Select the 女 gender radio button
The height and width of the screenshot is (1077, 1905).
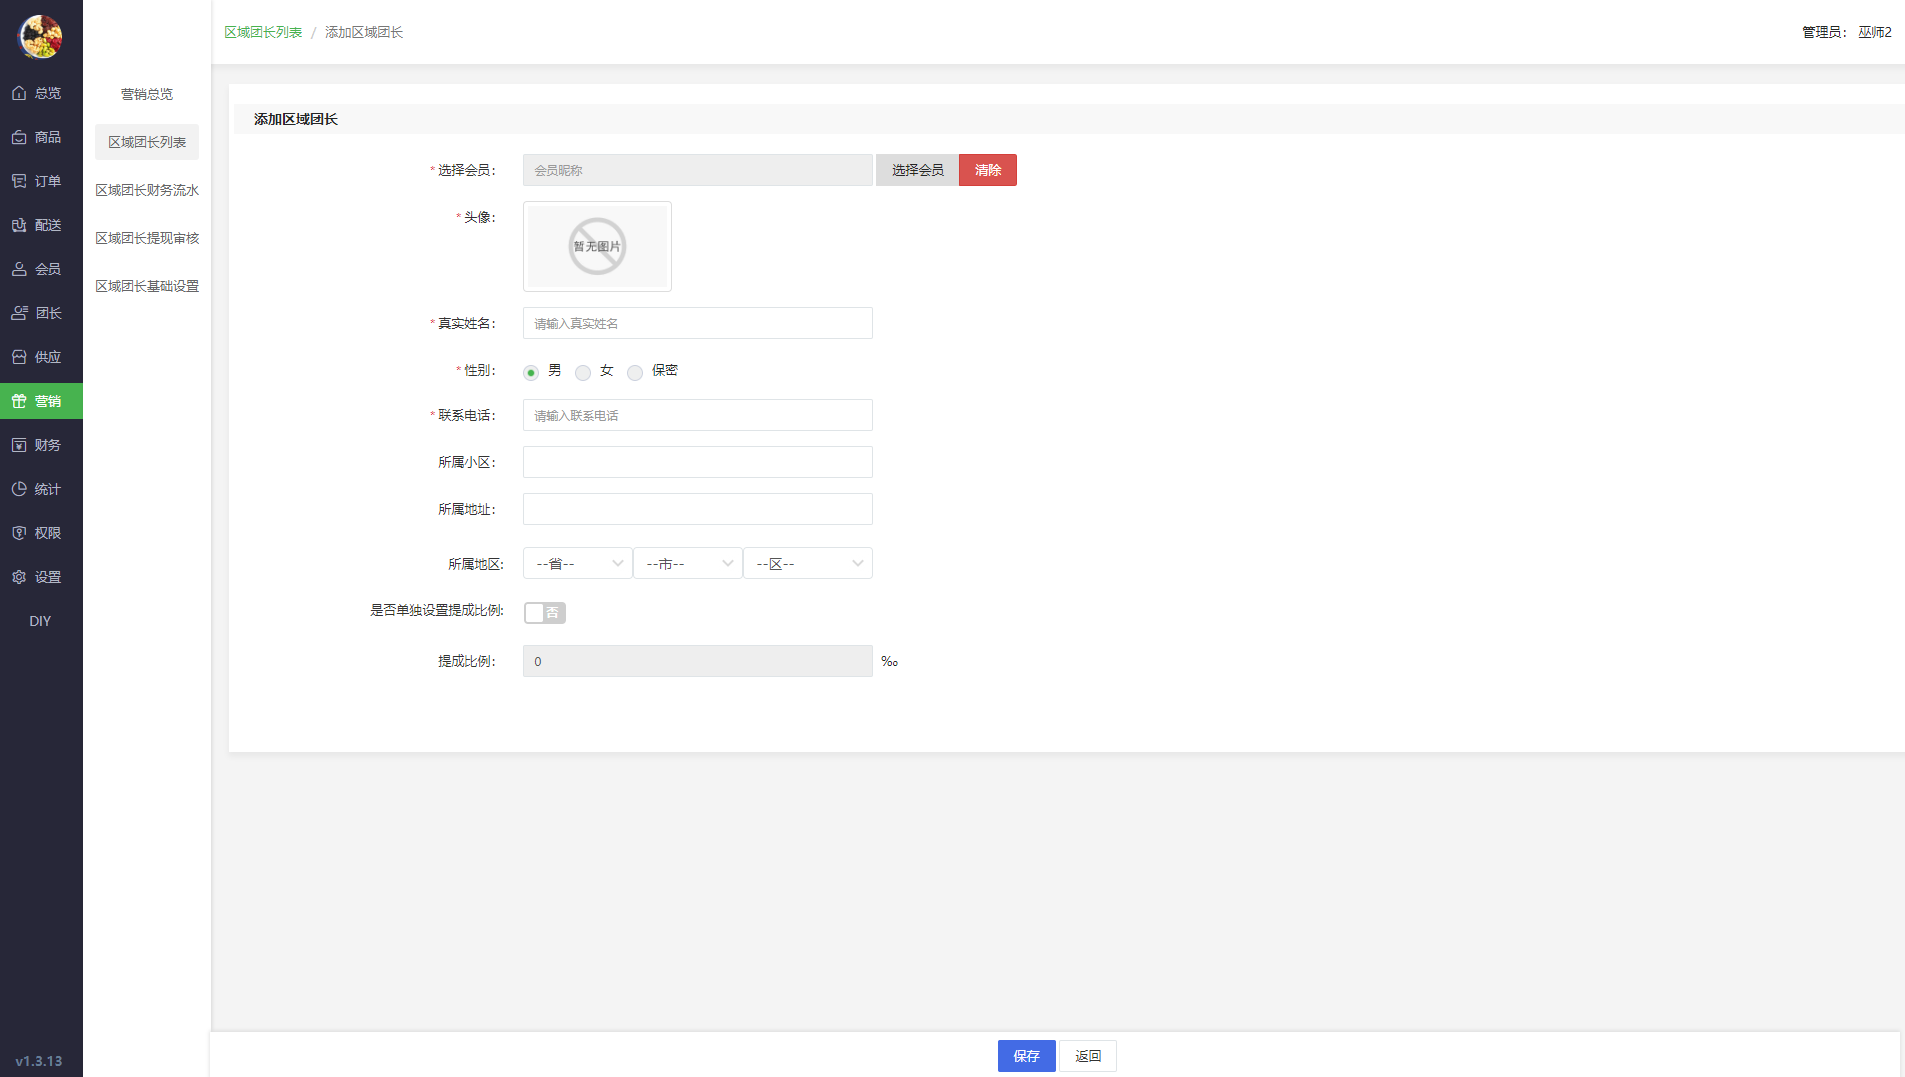click(583, 372)
